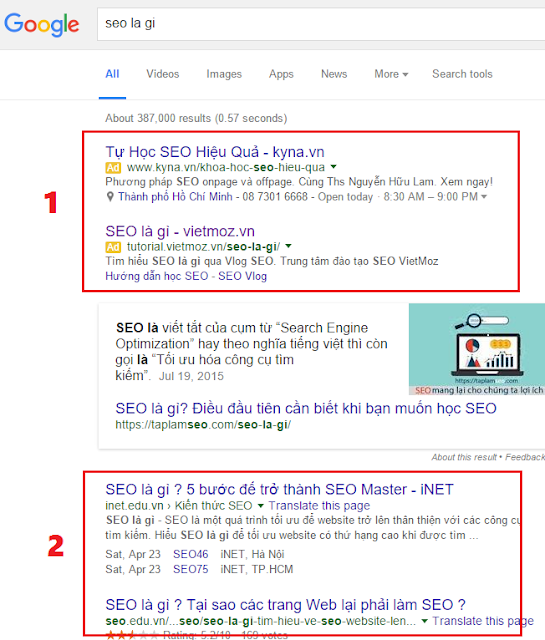Click the search box containing 'seo la gi'

tap(321, 24)
